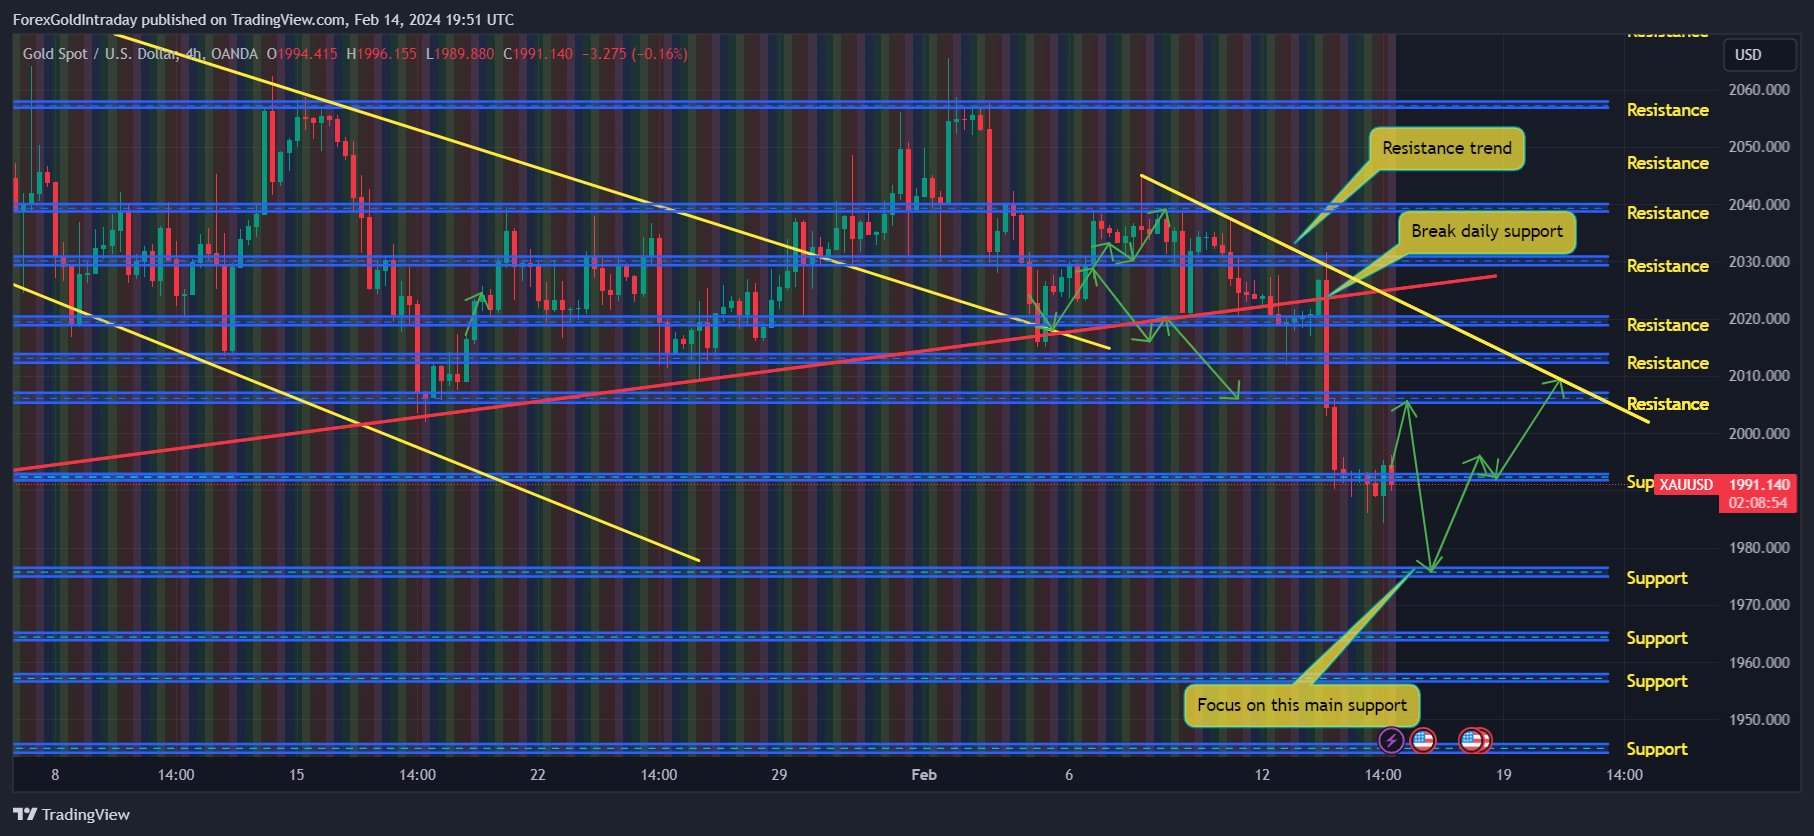Screen dimensions: 1814x836
Task: Click the 2000.000 price axis label
Action: pos(1759,433)
